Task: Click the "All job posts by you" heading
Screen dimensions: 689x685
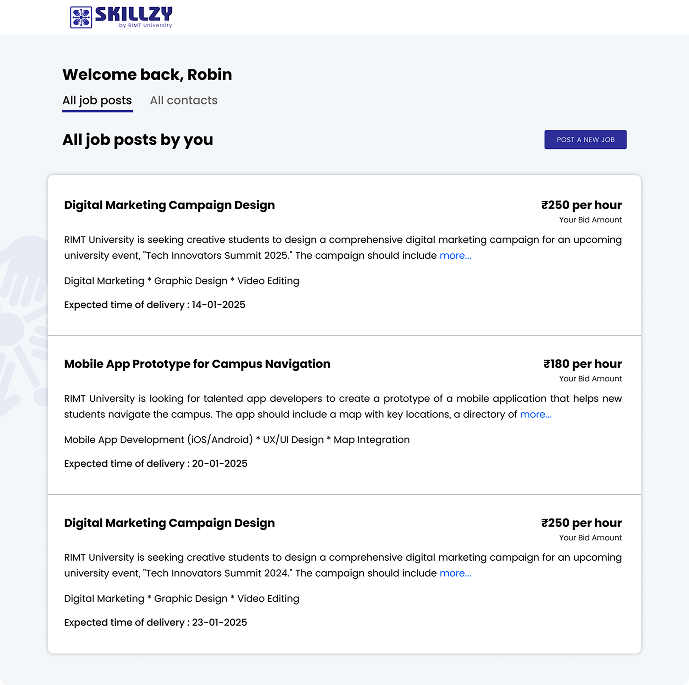Action: pos(137,140)
